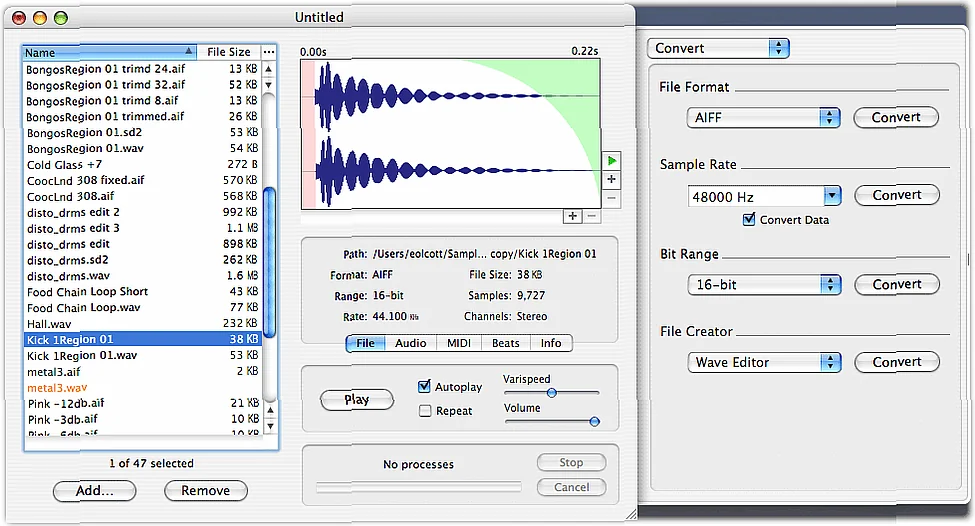The image size is (975, 526).
Task: Open the File Format AIFF dropdown
Action: point(764,117)
